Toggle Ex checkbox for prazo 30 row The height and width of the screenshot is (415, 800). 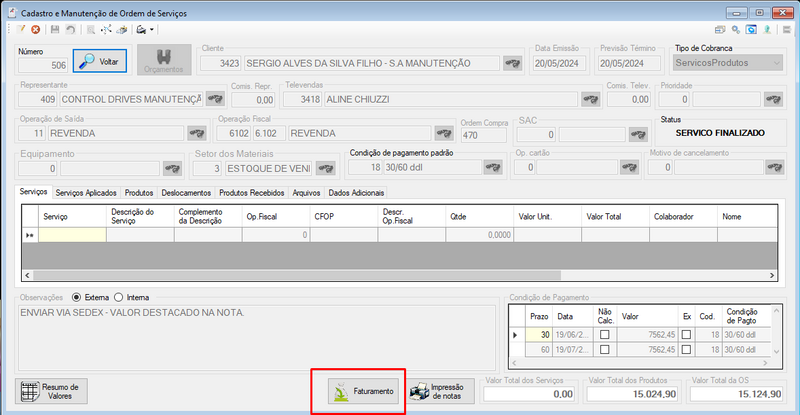(686, 335)
